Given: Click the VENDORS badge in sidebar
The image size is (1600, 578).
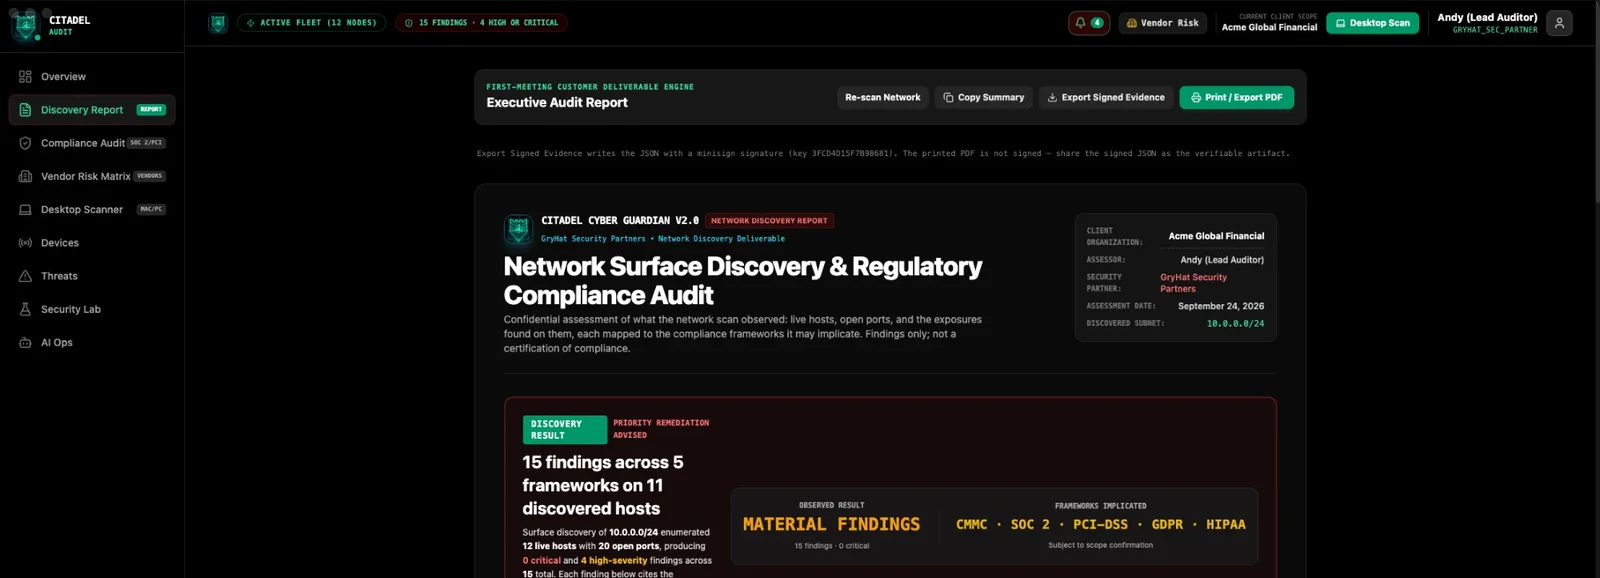Looking at the screenshot, I should click(x=149, y=176).
